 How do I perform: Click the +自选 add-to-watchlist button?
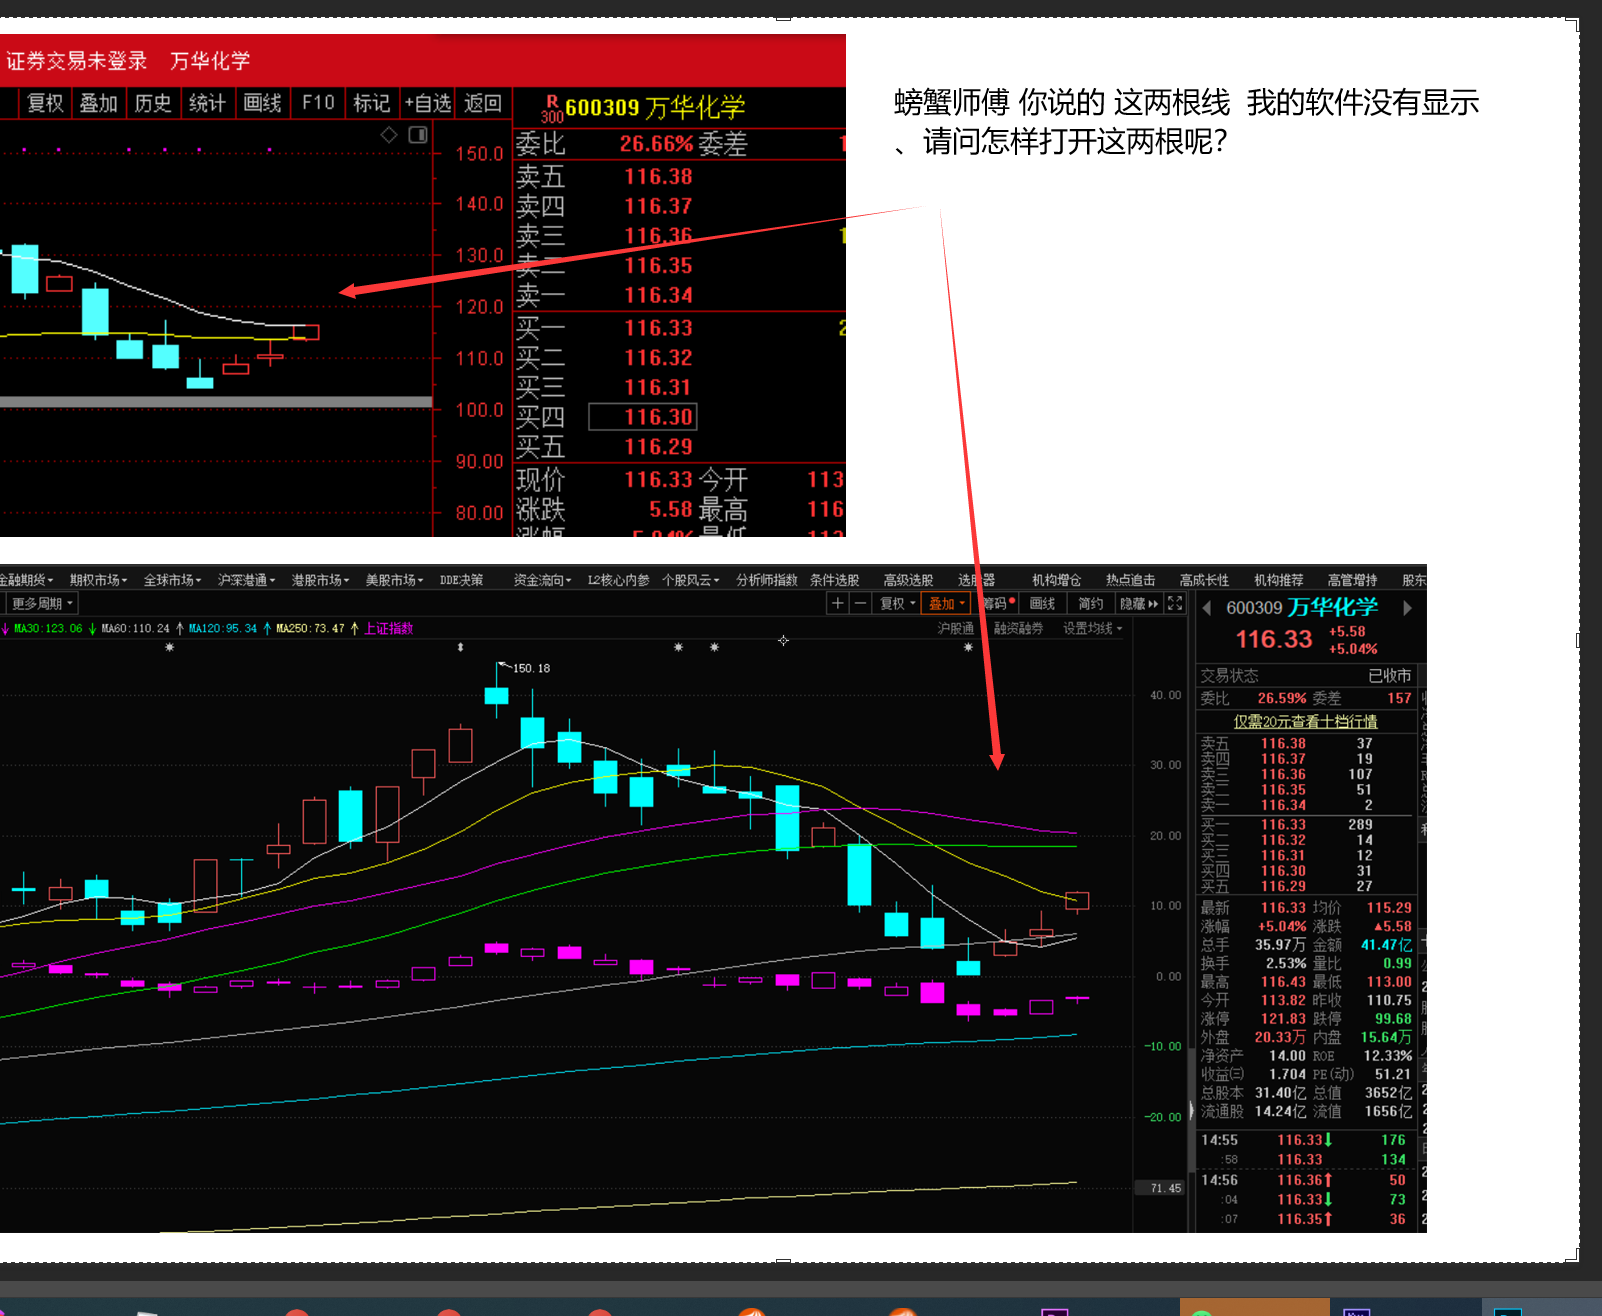(x=428, y=103)
